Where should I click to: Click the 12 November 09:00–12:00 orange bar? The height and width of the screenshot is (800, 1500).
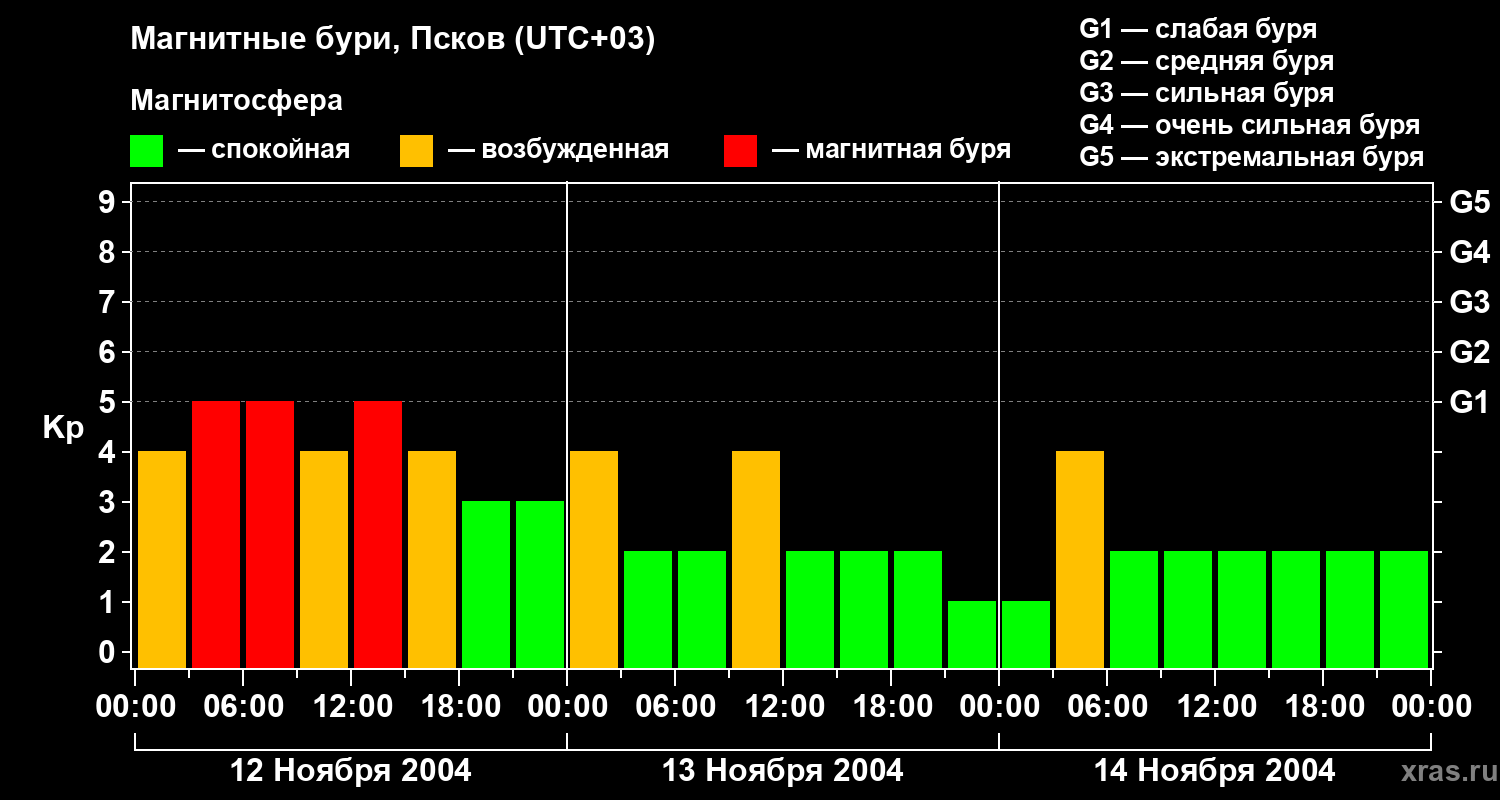(324, 559)
